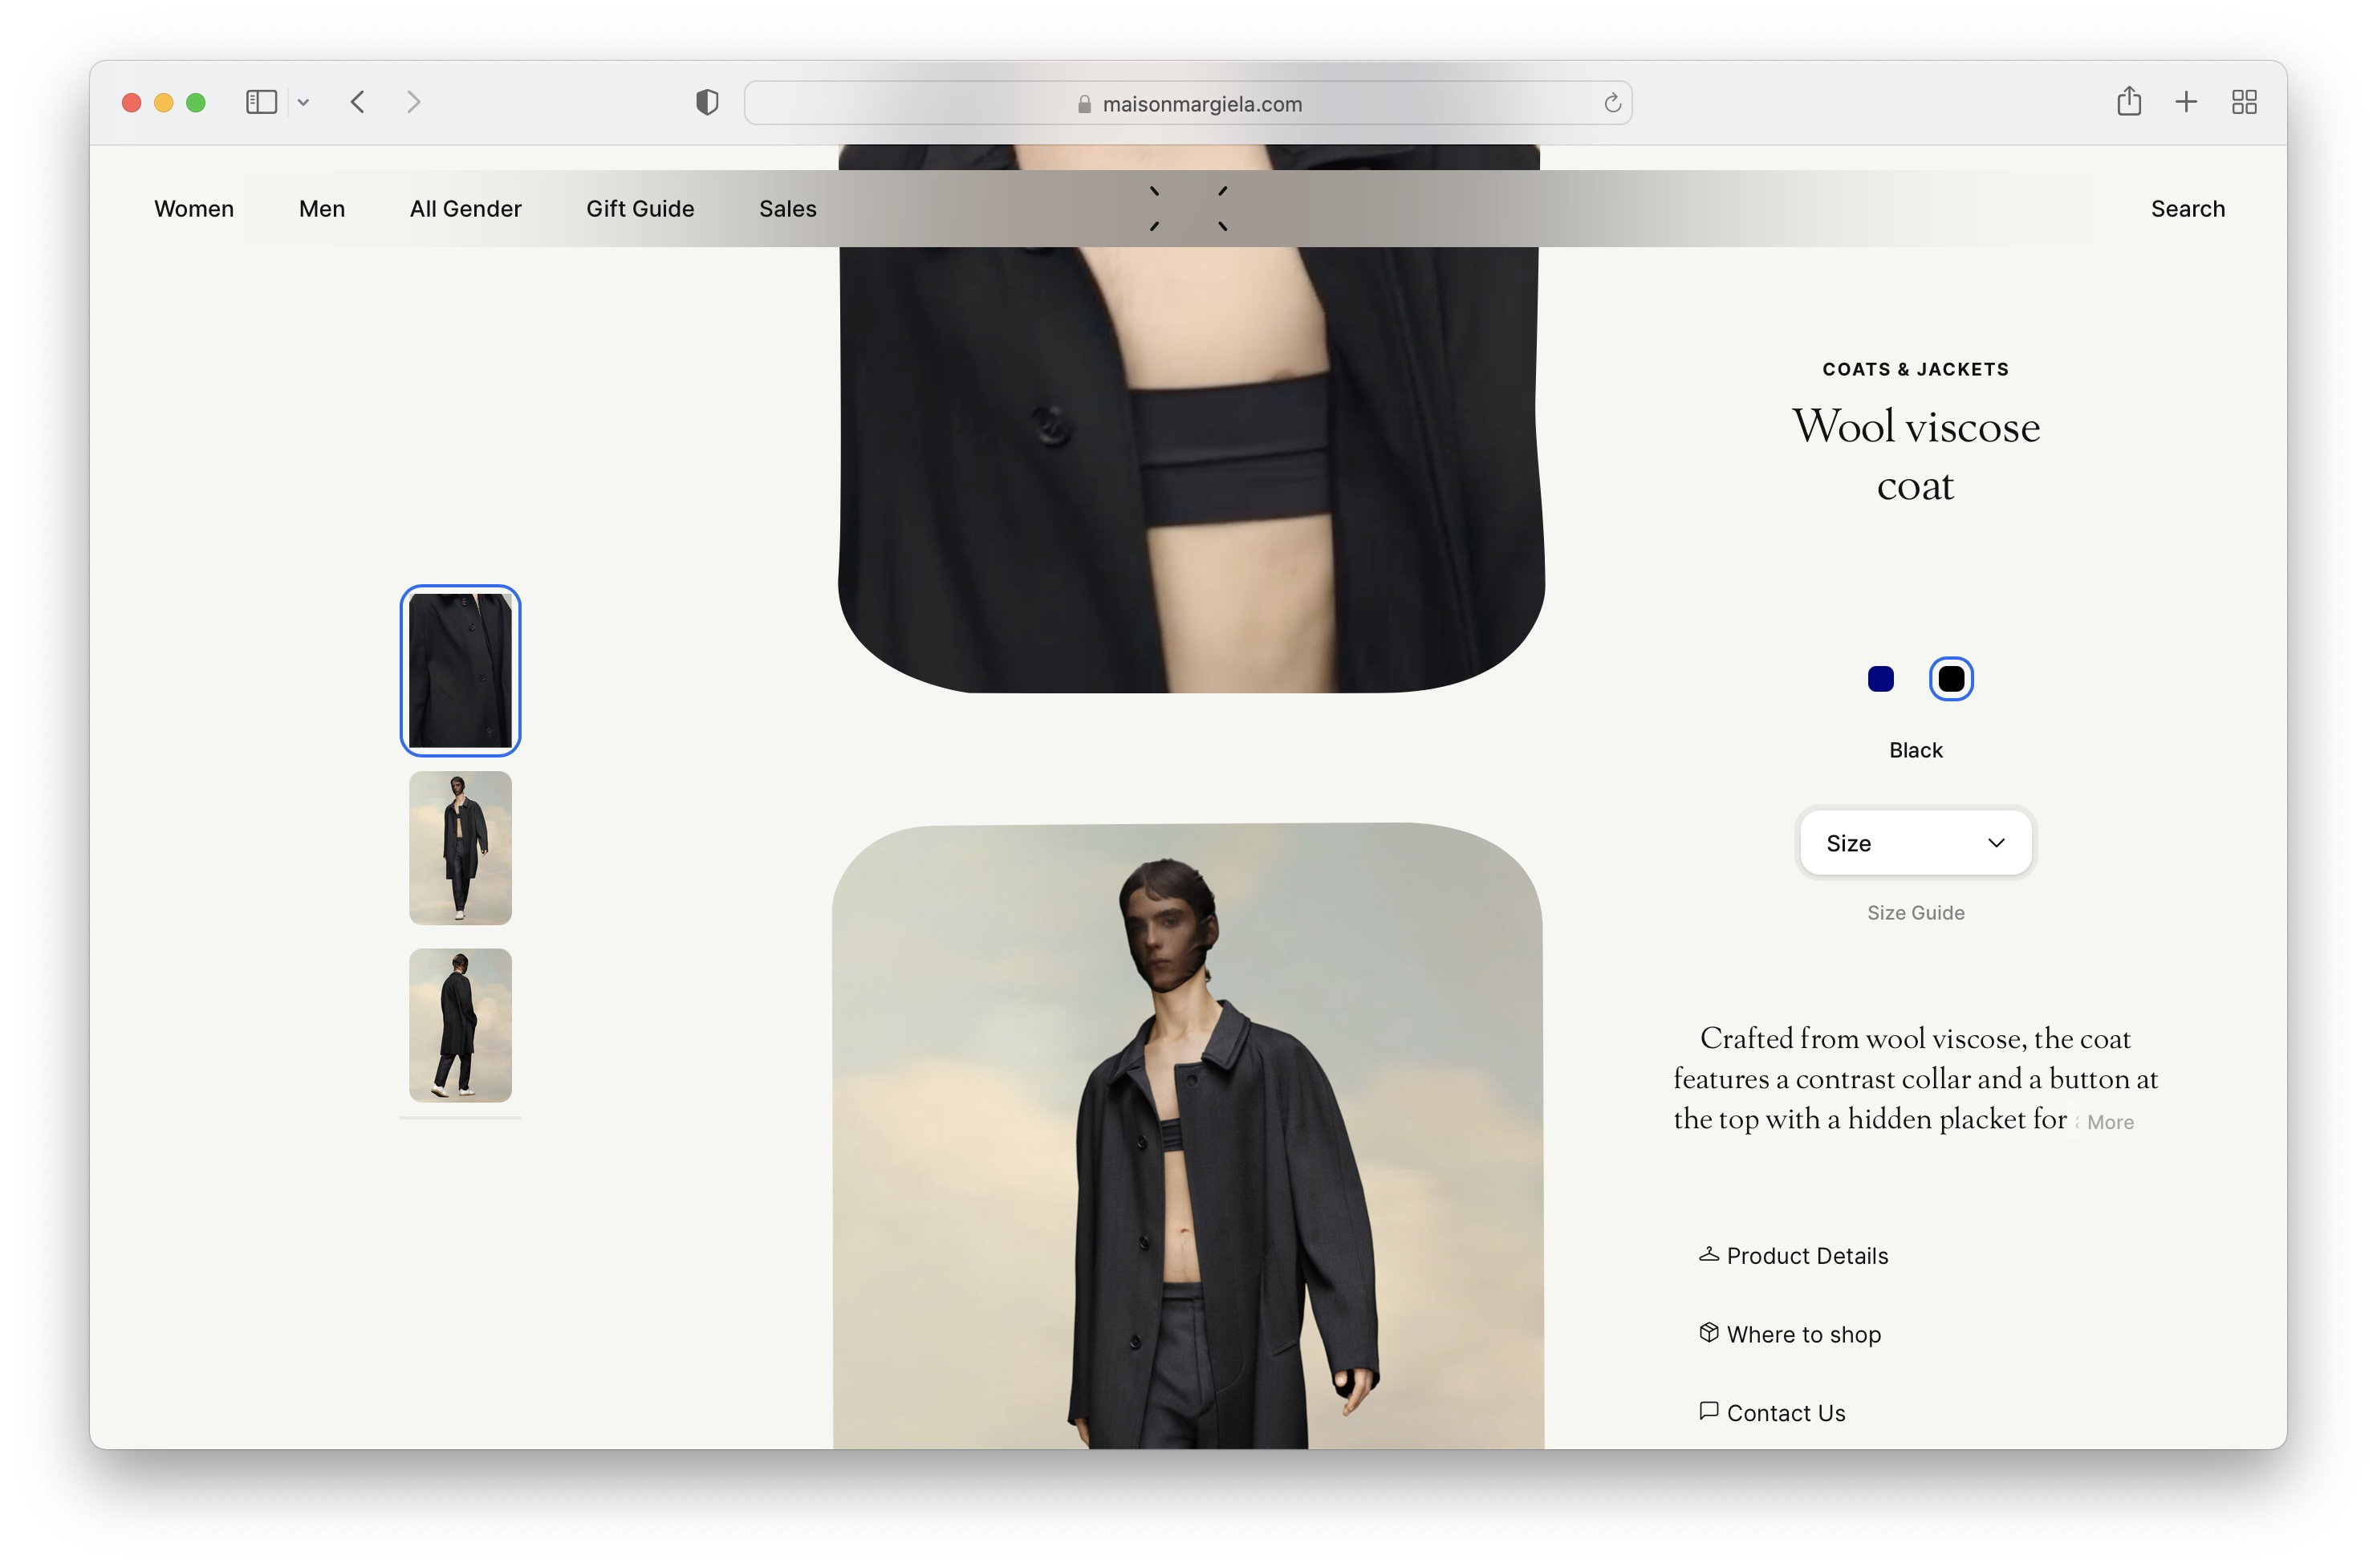Close the Safari window

(x=131, y=102)
